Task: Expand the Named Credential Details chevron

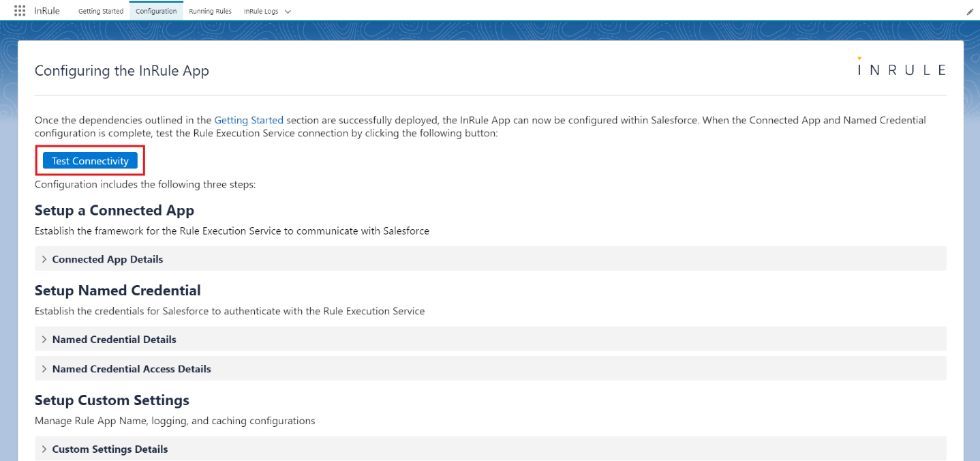Action: (44, 339)
